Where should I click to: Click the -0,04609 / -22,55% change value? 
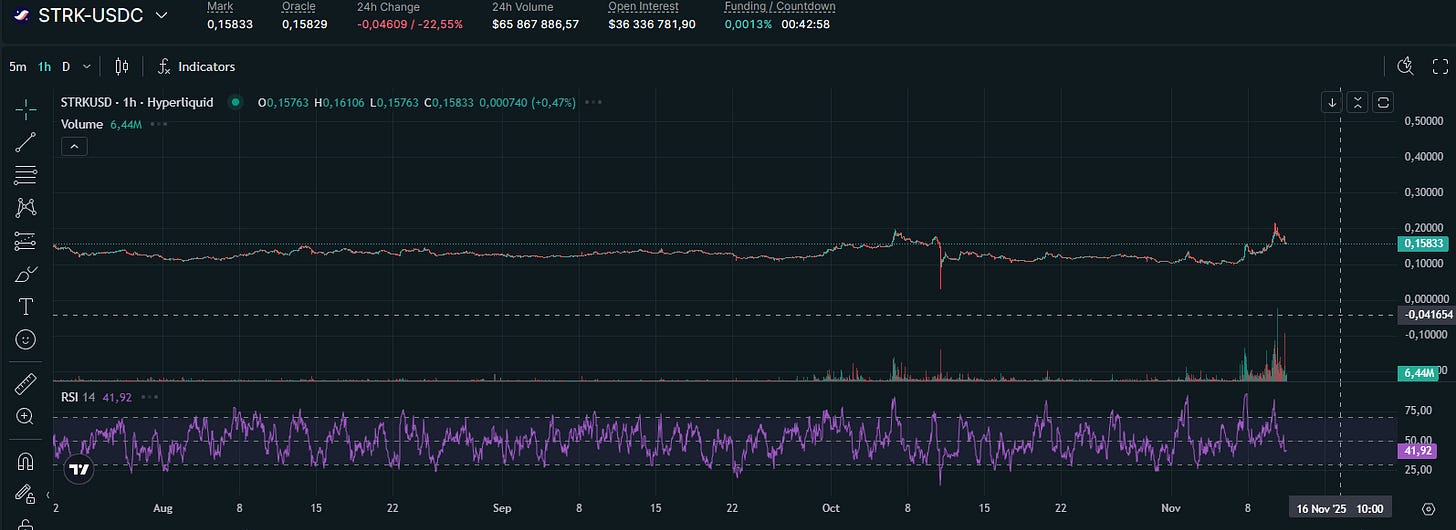pyautogui.click(x=410, y=23)
